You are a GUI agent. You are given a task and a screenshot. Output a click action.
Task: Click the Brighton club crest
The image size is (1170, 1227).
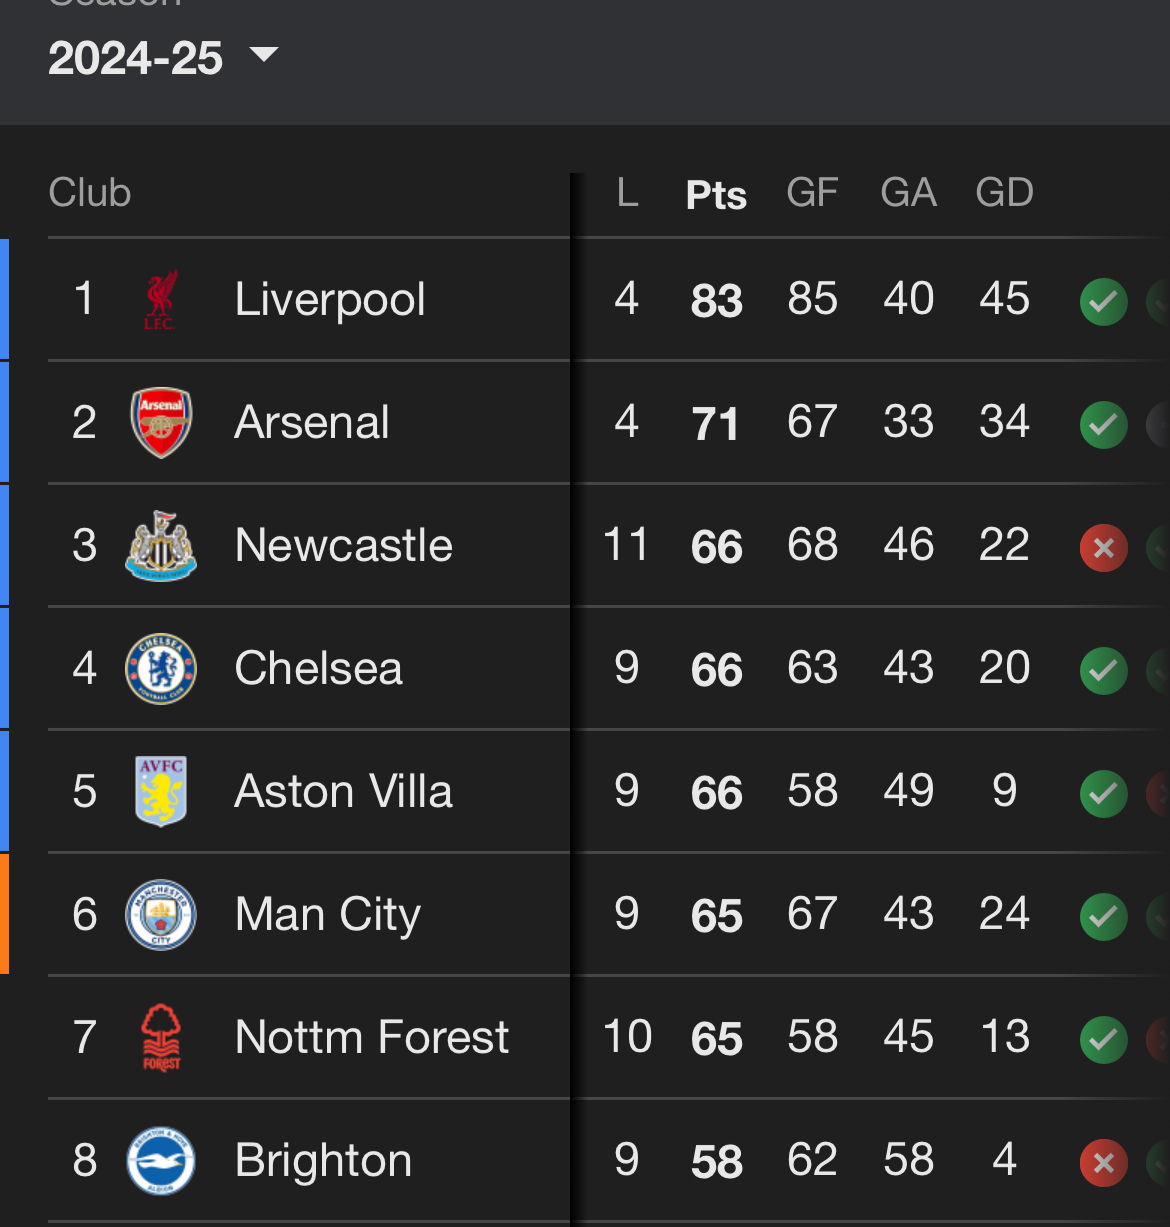click(x=161, y=1160)
